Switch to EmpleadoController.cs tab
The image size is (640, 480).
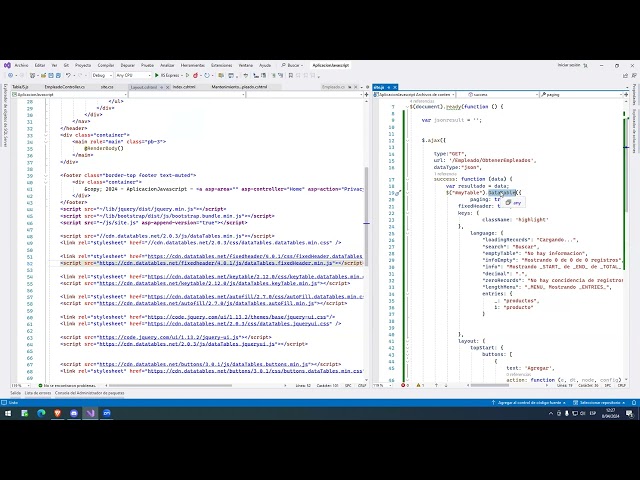pos(64,87)
